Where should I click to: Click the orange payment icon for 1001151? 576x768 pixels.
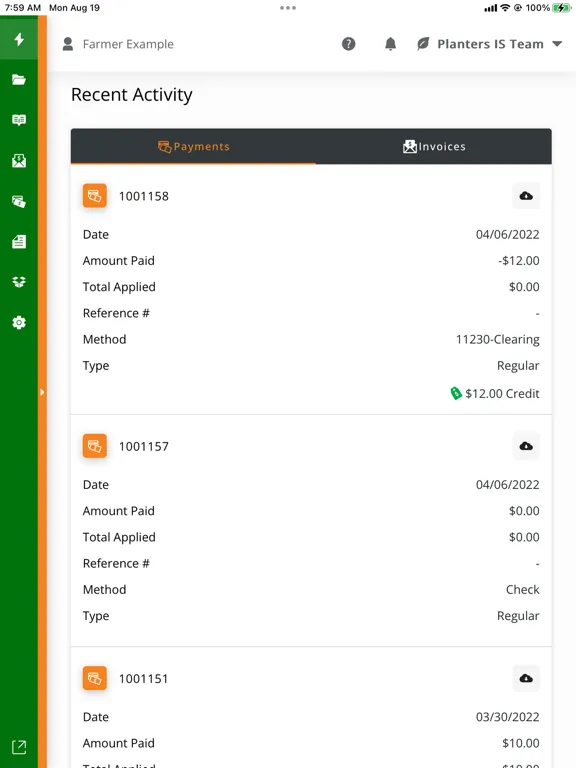[x=95, y=678]
